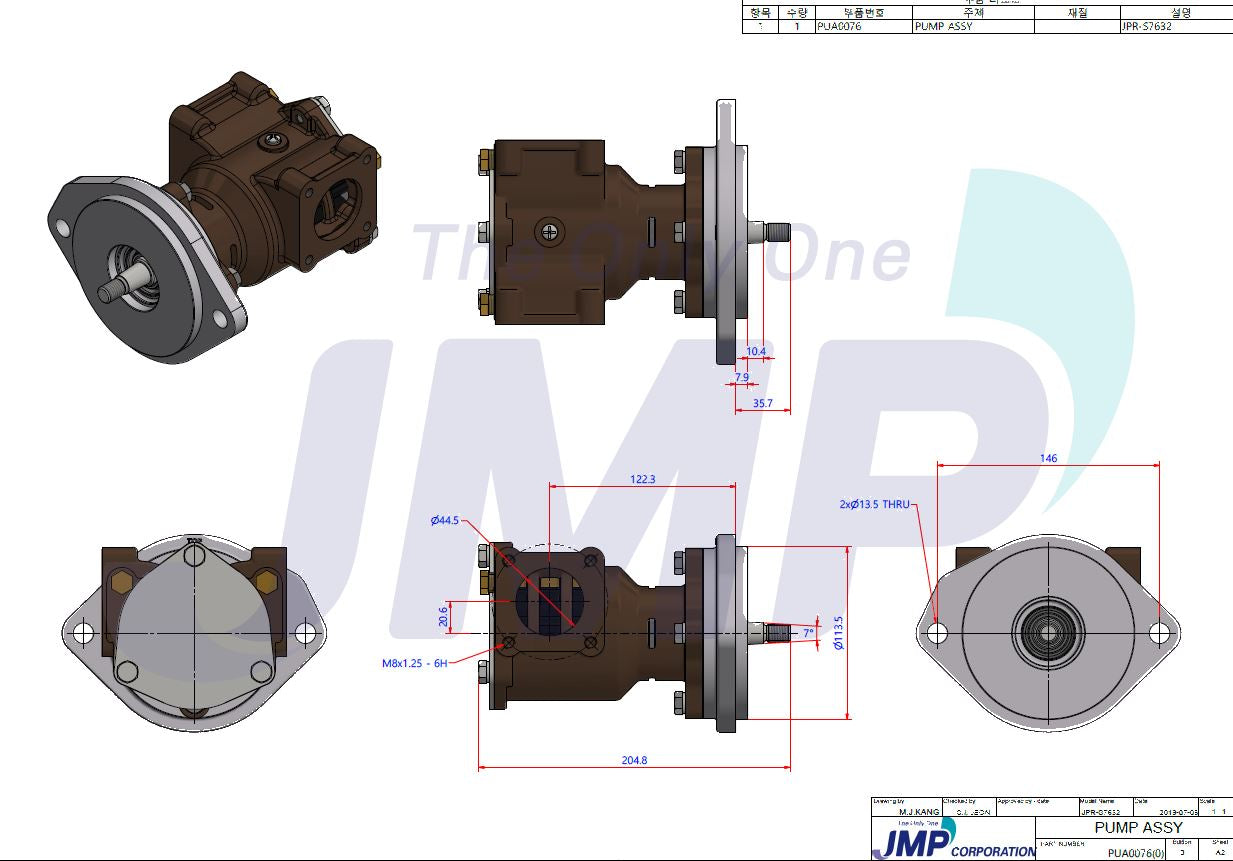
Task: Select the Ø44.5 diameter callout
Action: [444, 521]
